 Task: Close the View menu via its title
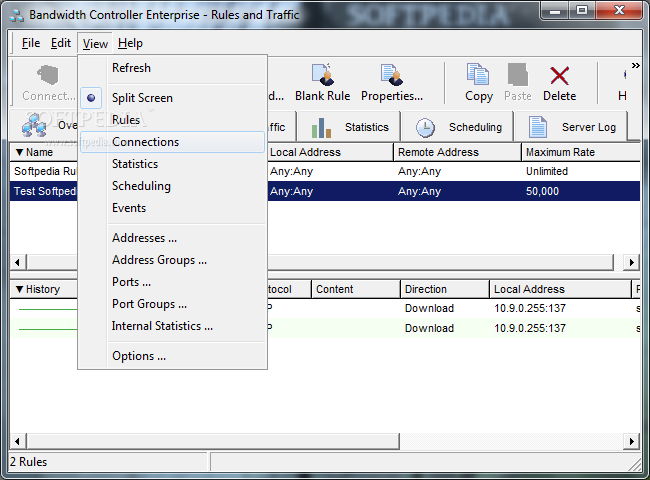tap(95, 44)
